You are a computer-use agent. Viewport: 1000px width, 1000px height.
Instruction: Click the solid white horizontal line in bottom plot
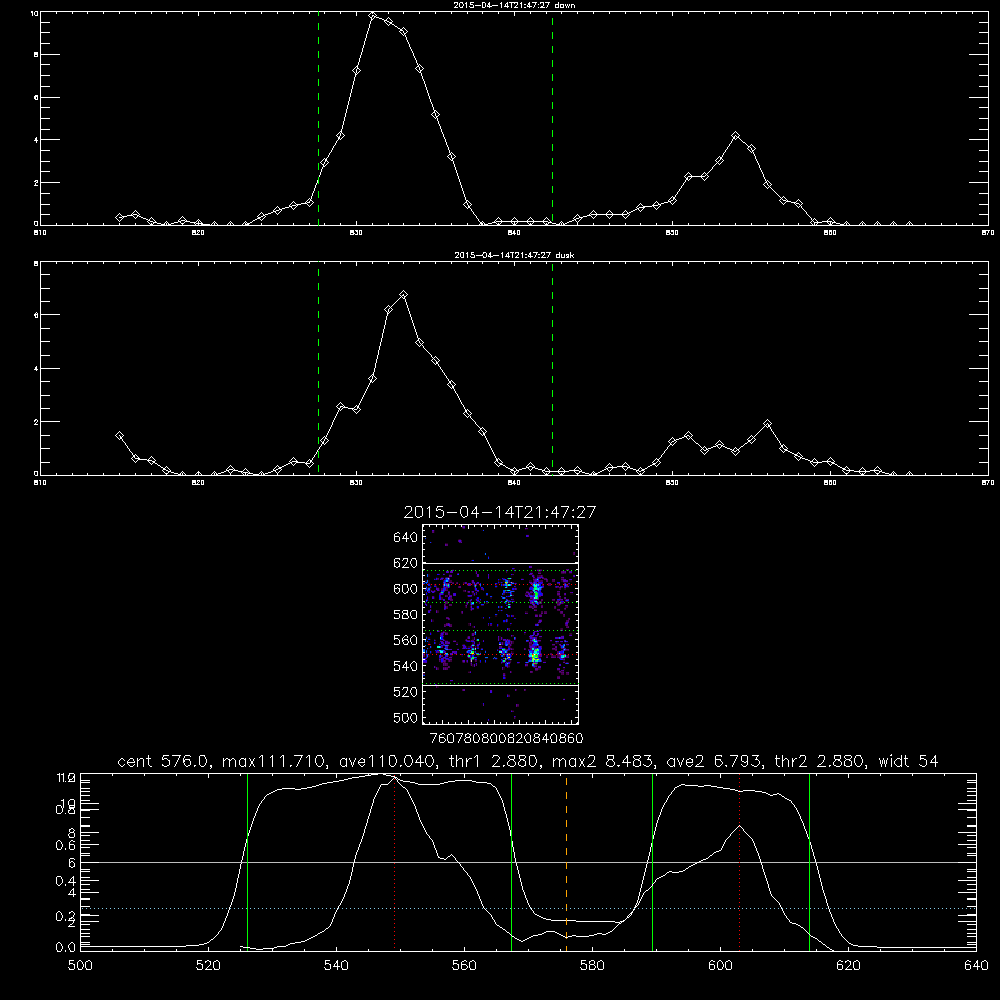point(528,862)
